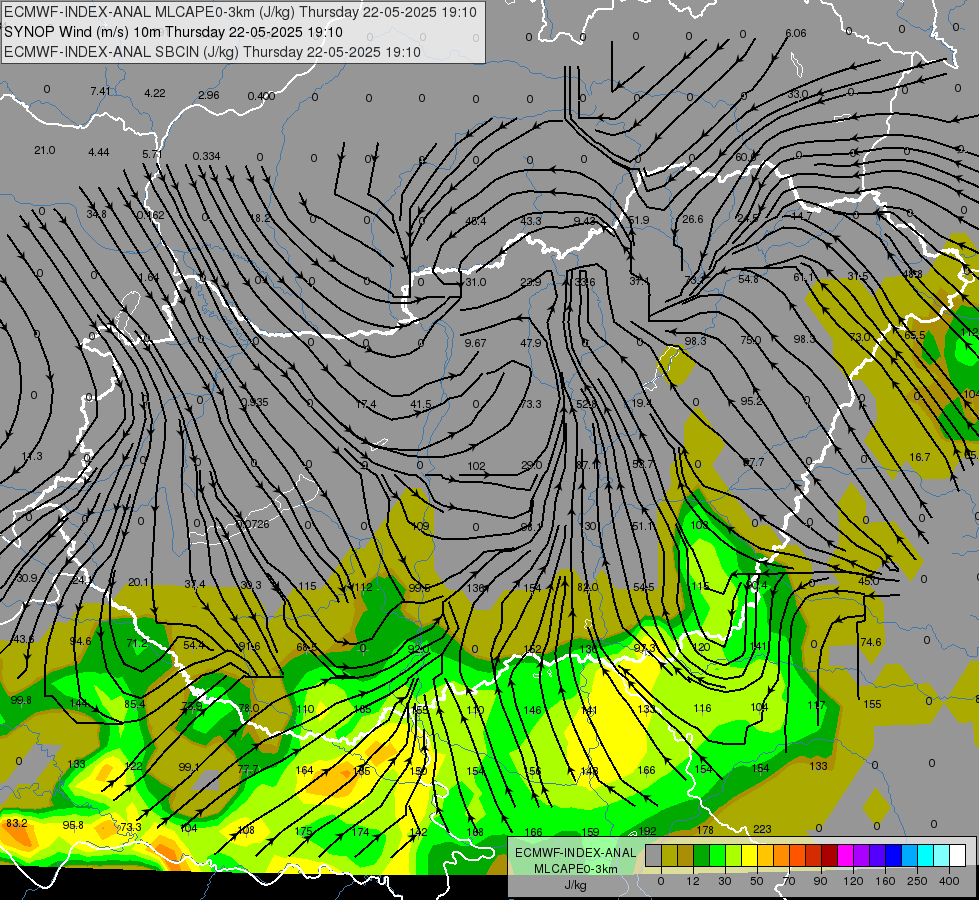
Task: Click the map value 85.4
Action: pyautogui.click(x=135, y=704)
